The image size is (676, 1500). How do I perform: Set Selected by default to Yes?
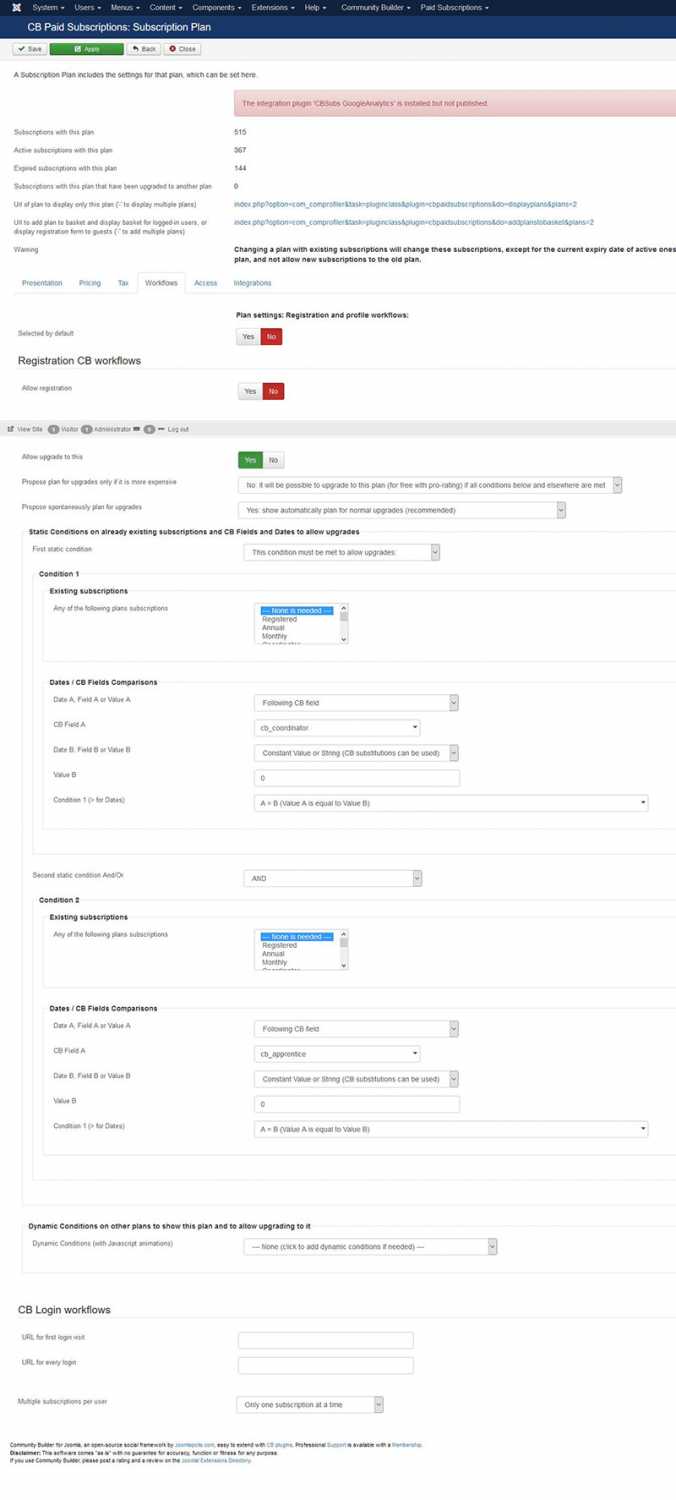coord(249,337)
